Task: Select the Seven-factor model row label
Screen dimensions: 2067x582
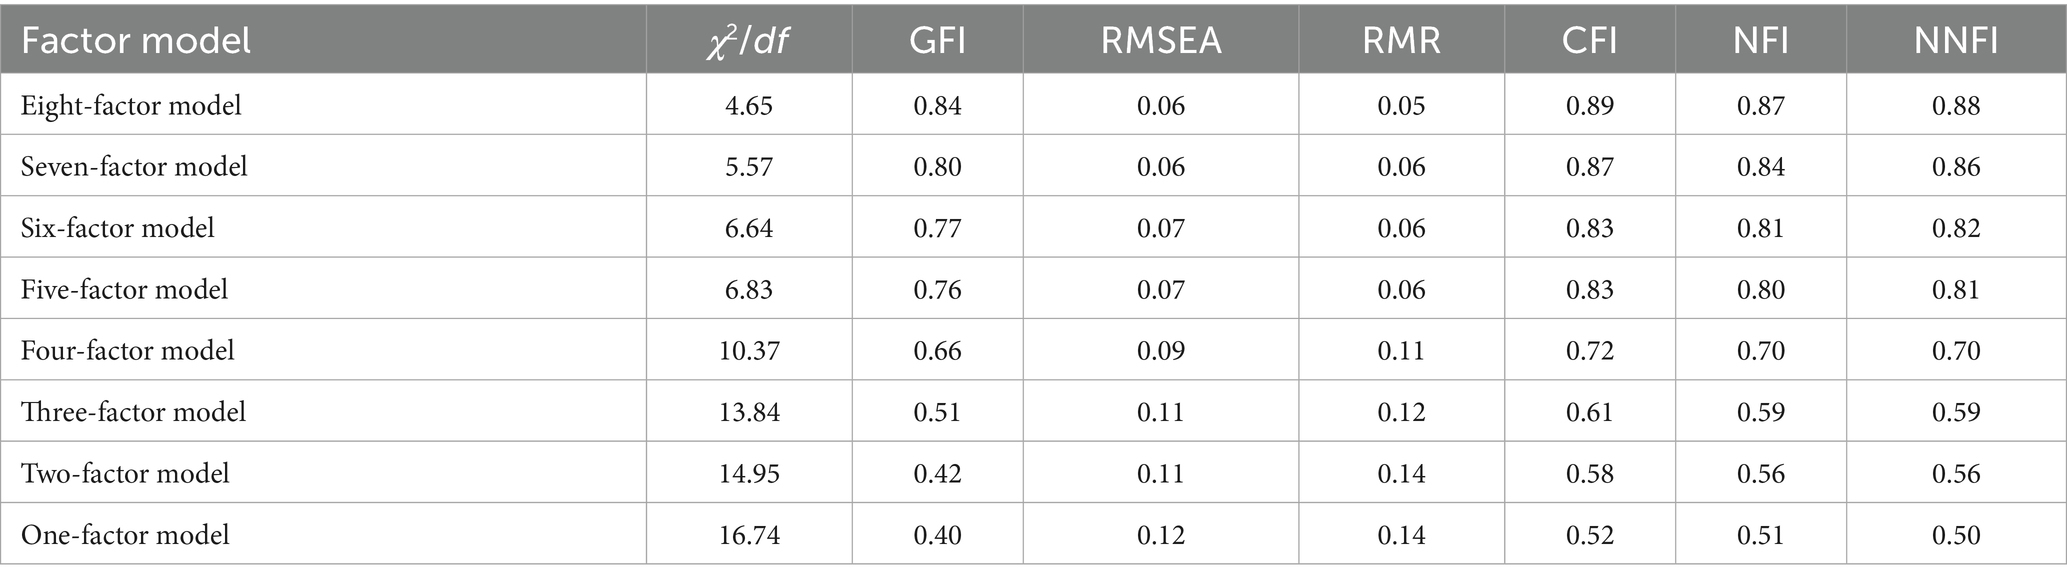Action: (134, 167)
